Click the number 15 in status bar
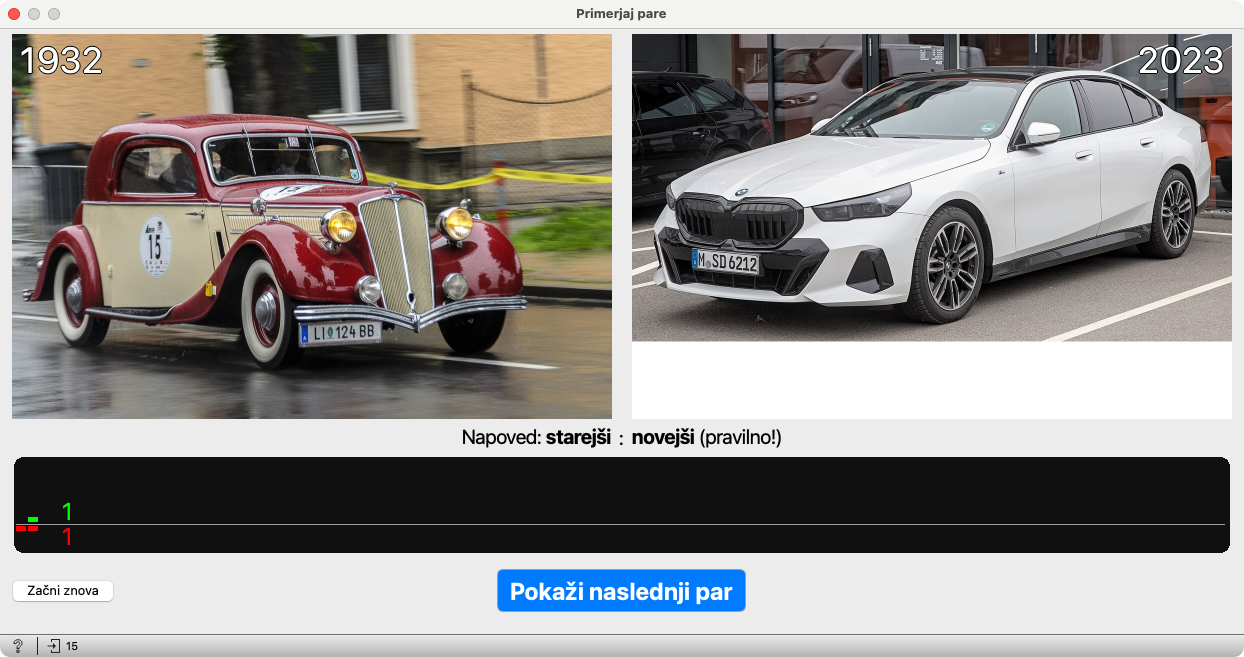The image size is (1244, 657). [72, 646]
